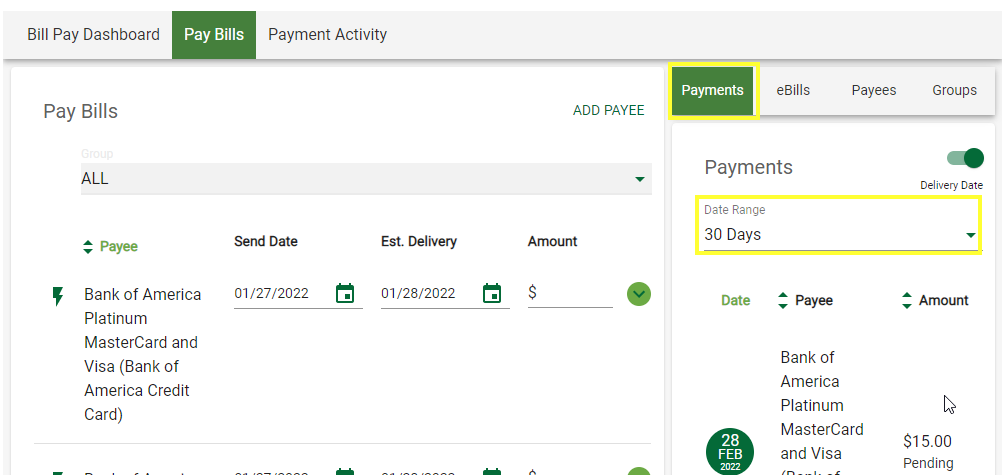Click the Est. Delivery 01/28/2022 field
Viewport: 1002px width, 475px height.
point(445,294)
